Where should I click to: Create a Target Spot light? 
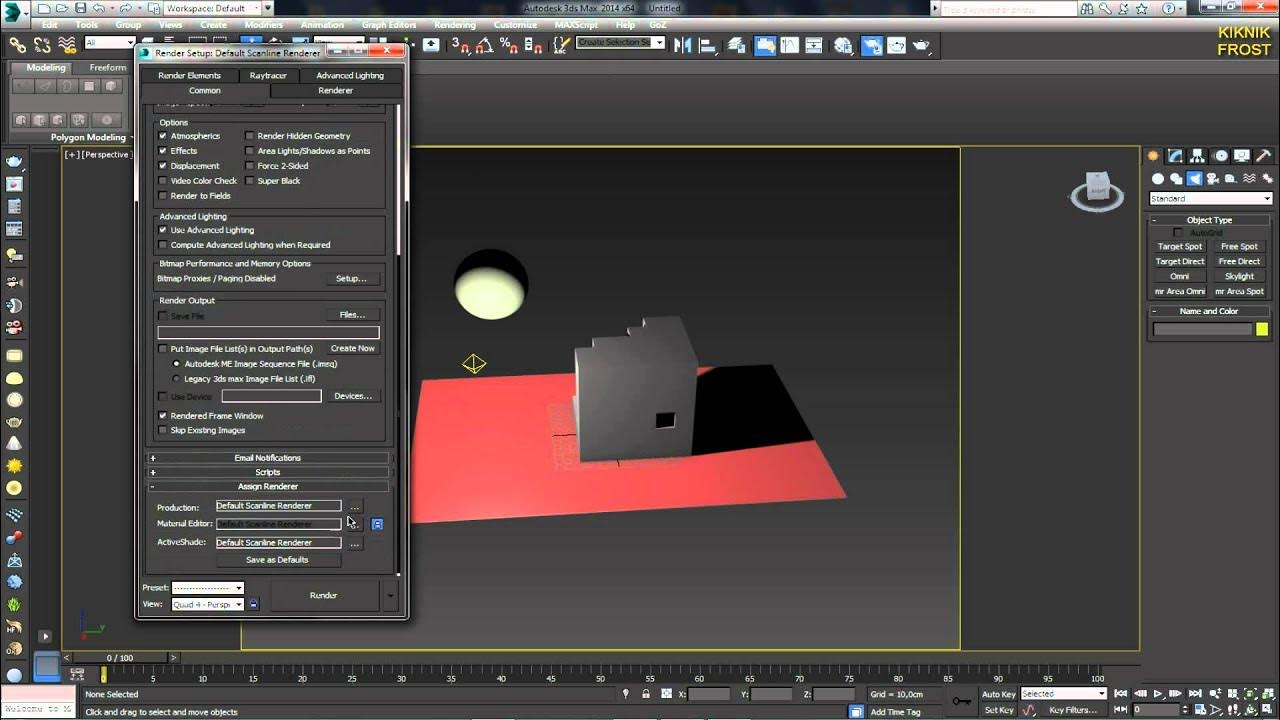pyautogui.click(x=1180, y=246)
